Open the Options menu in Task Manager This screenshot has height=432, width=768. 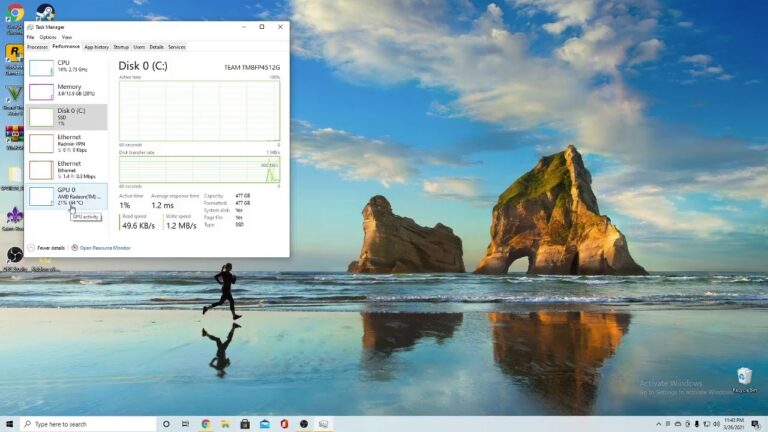tap(48, 37)
